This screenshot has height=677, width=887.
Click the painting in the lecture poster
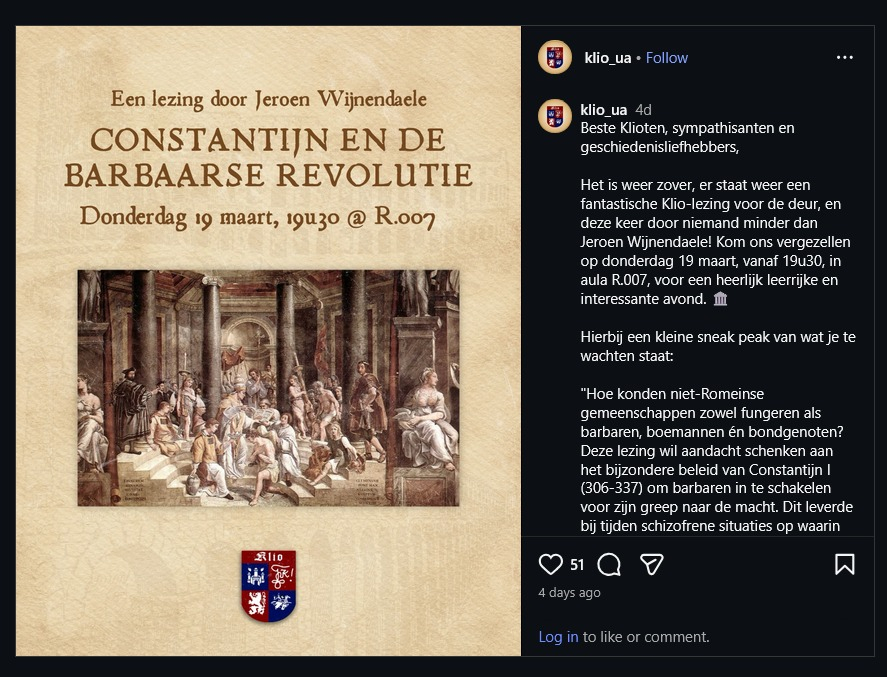click(x=268, y=387)
